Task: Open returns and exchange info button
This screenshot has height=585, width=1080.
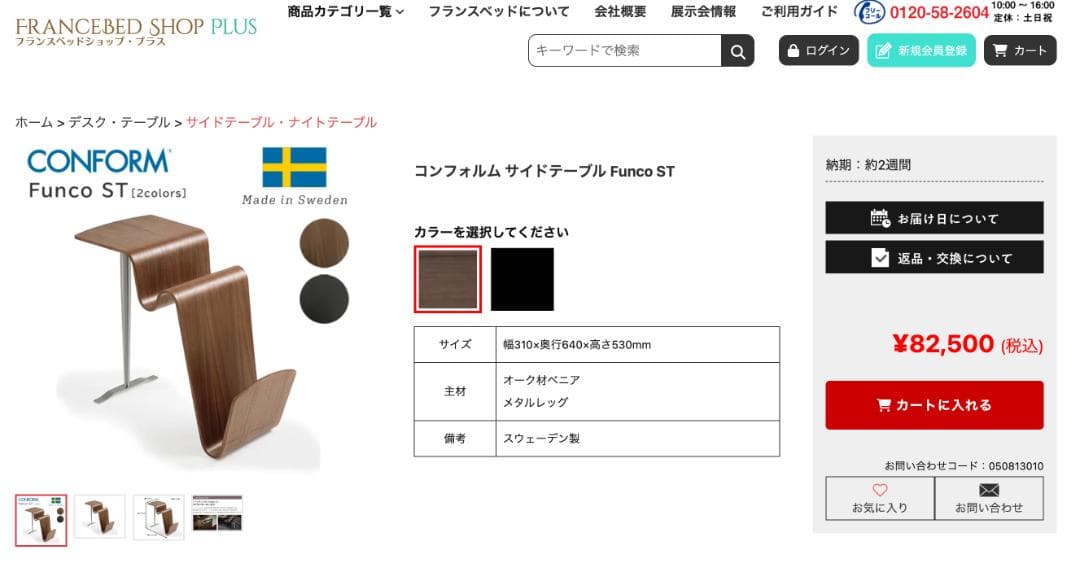Action: point(934,258)
